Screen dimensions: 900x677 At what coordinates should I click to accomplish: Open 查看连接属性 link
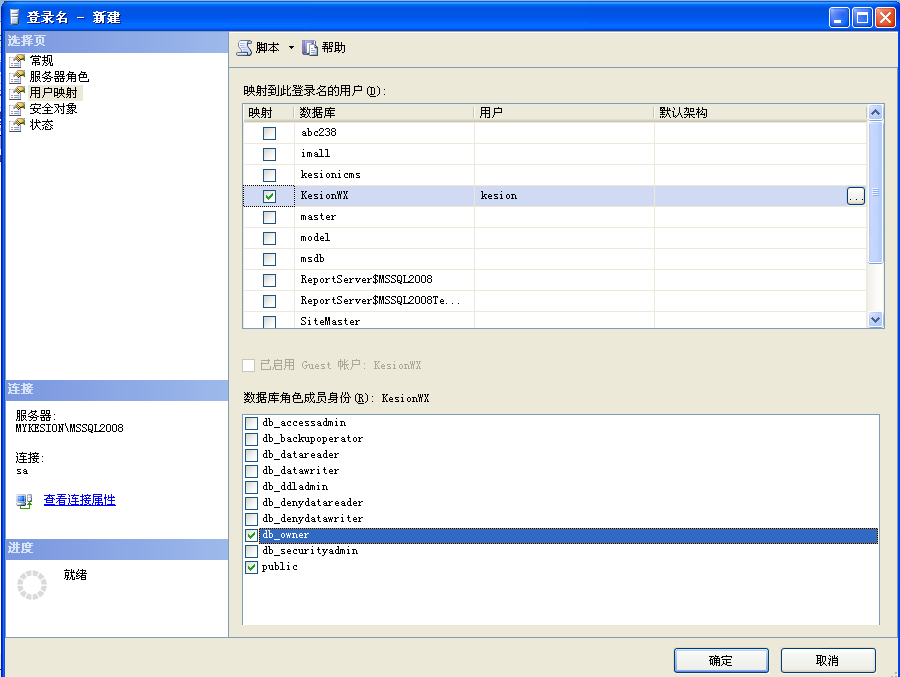pyautogui.click(x=79, y=500)
